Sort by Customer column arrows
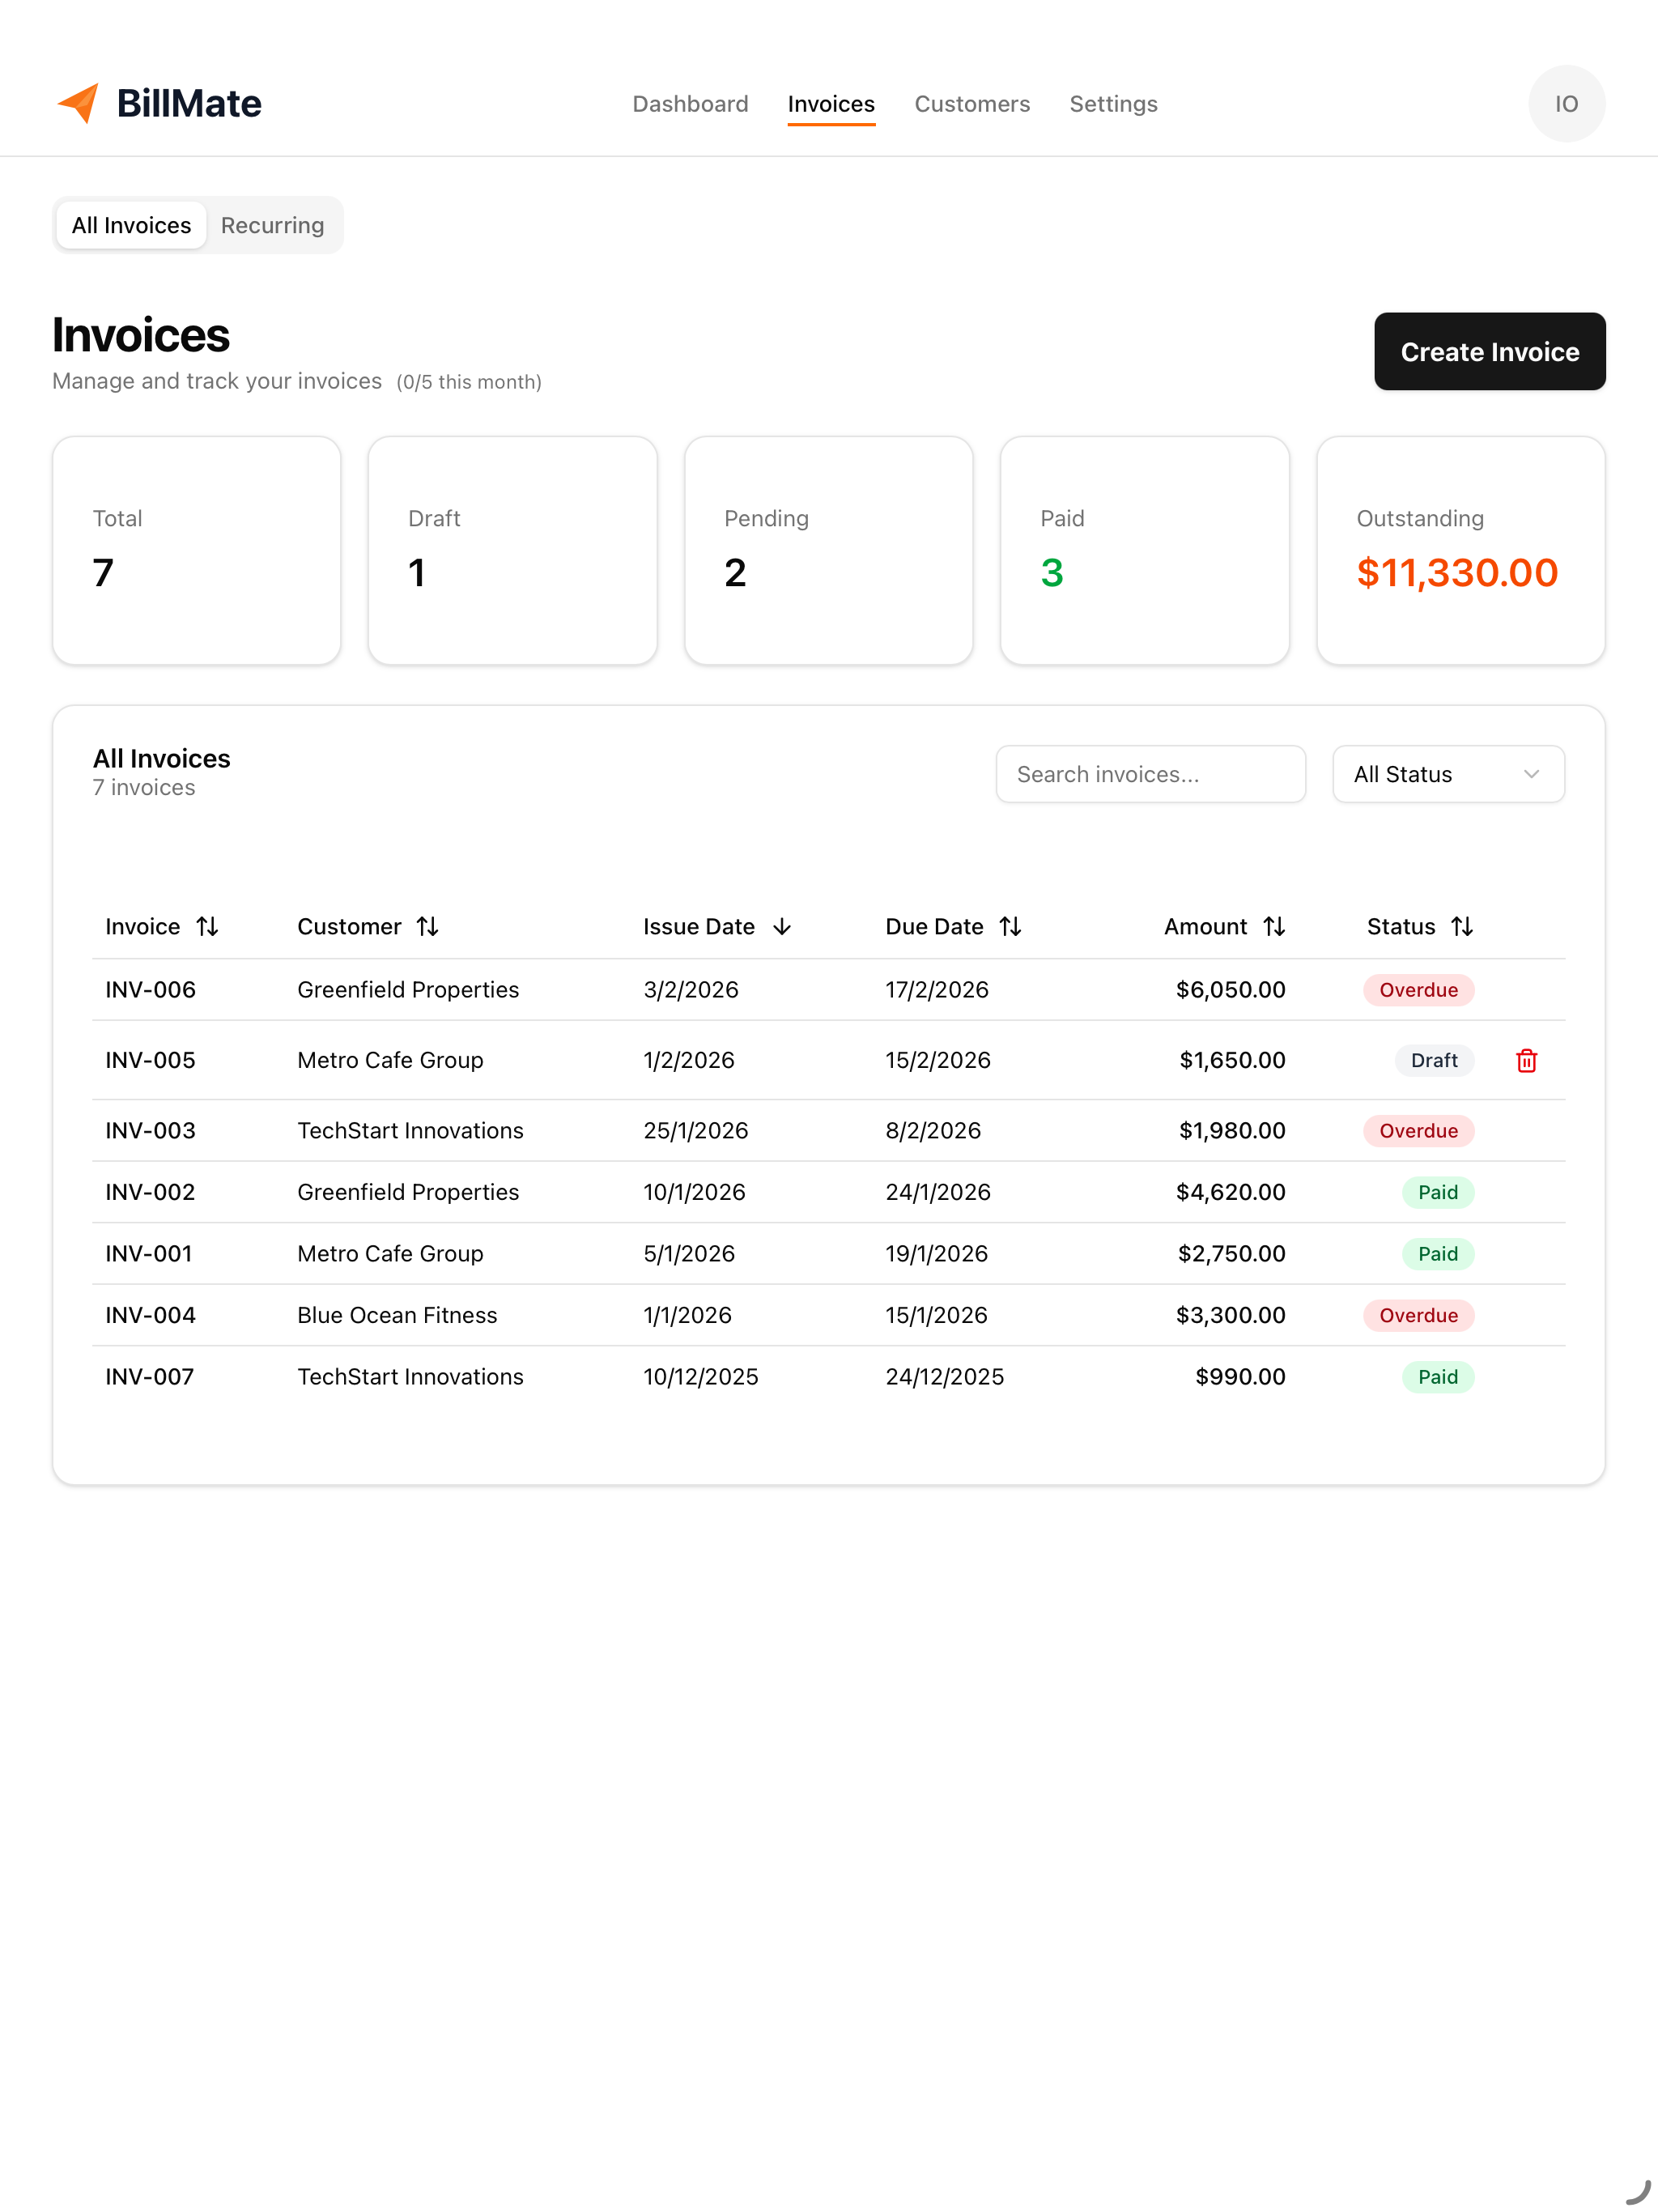Image resolution: width=1658 pixels, height=2212 pixels. coord(427,926)
